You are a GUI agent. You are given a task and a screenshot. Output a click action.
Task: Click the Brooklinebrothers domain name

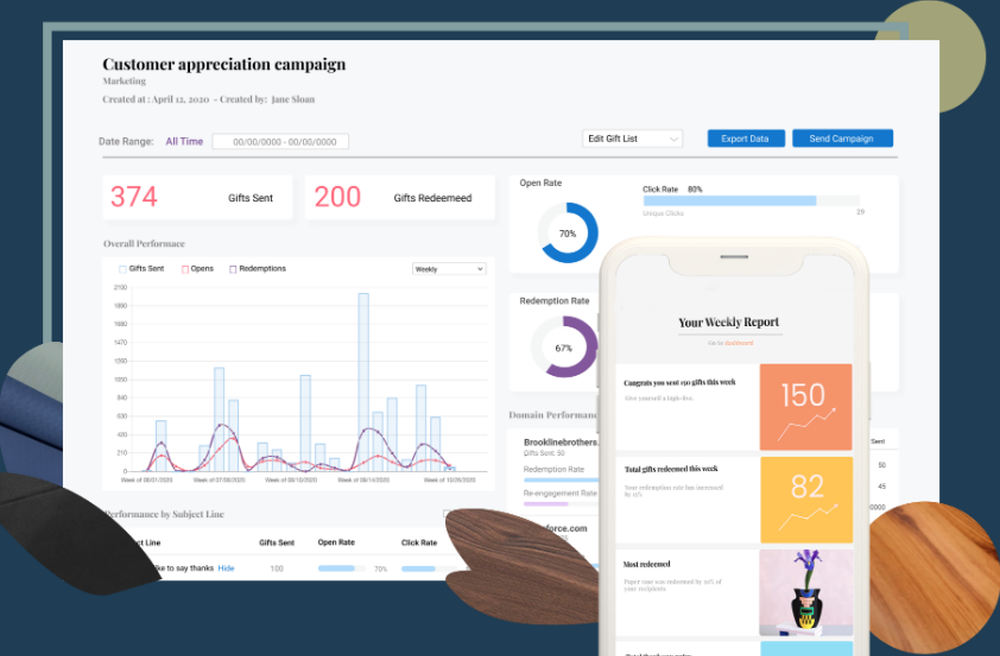point(561,442)
